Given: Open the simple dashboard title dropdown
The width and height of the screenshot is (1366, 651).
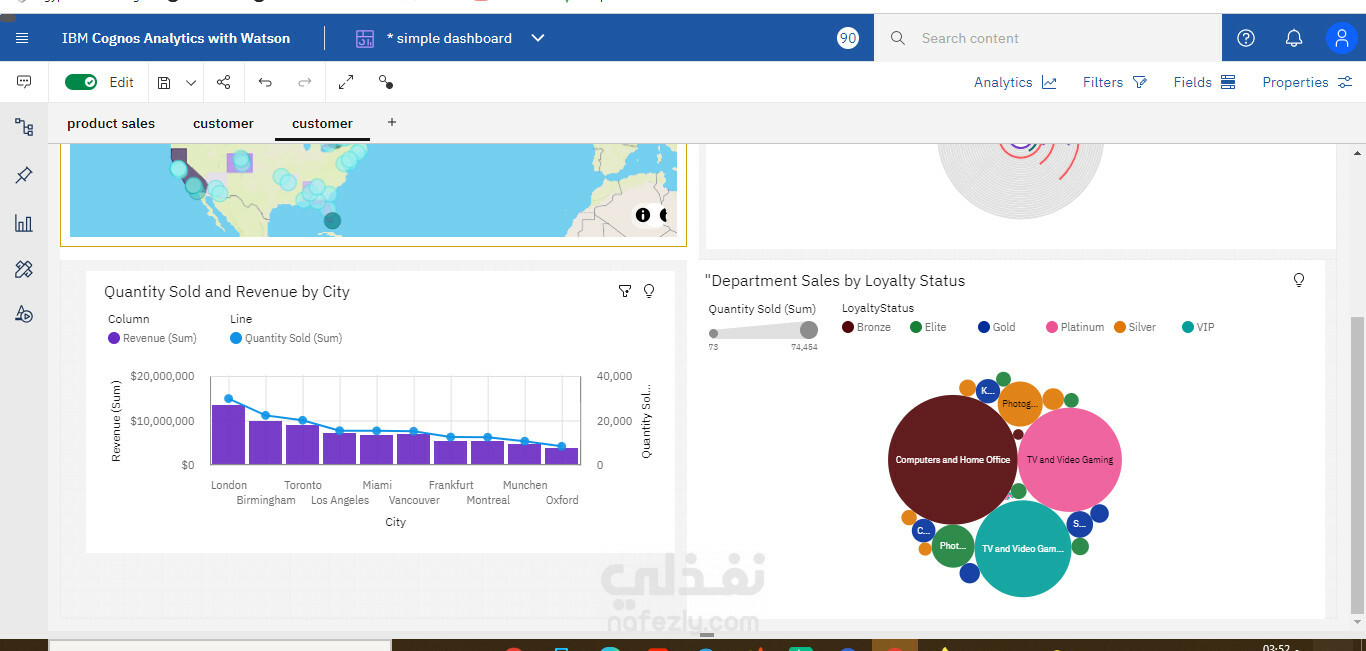Looking at the screenshot, I should tap(538, 38).
